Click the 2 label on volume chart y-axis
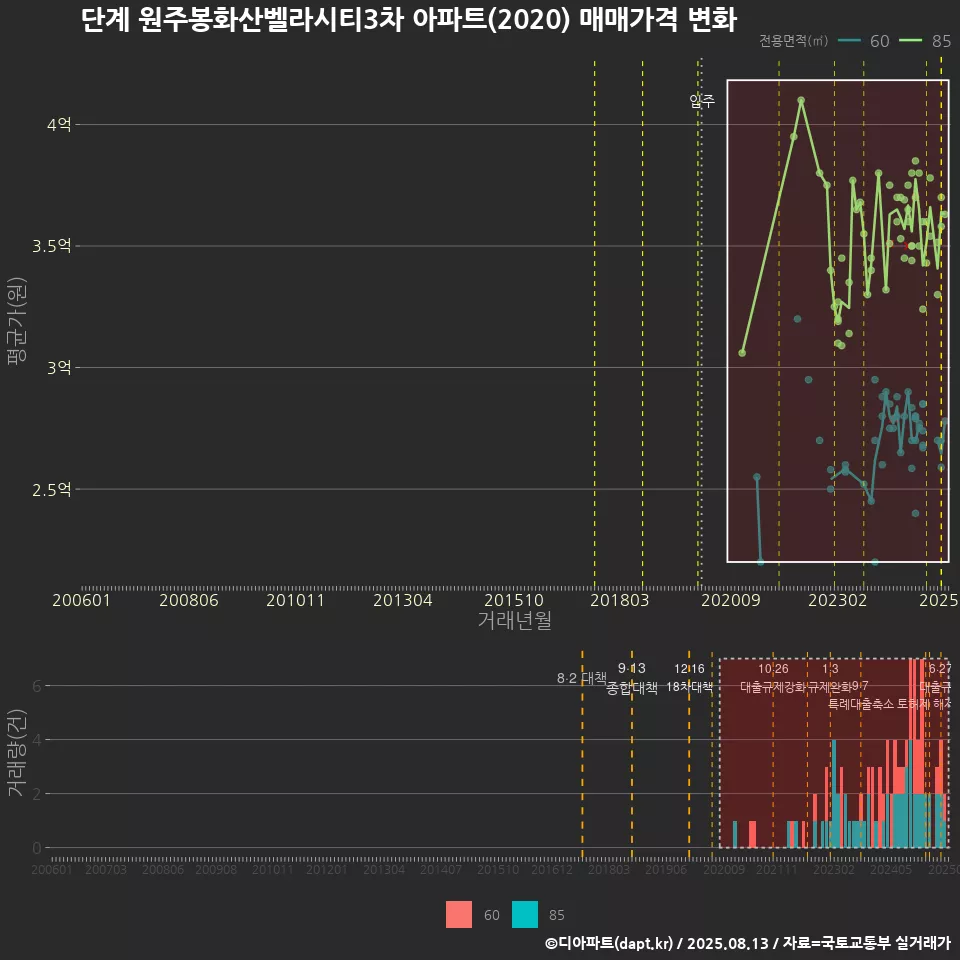Viewport: 960px width, 960px height. pos(37,793)
